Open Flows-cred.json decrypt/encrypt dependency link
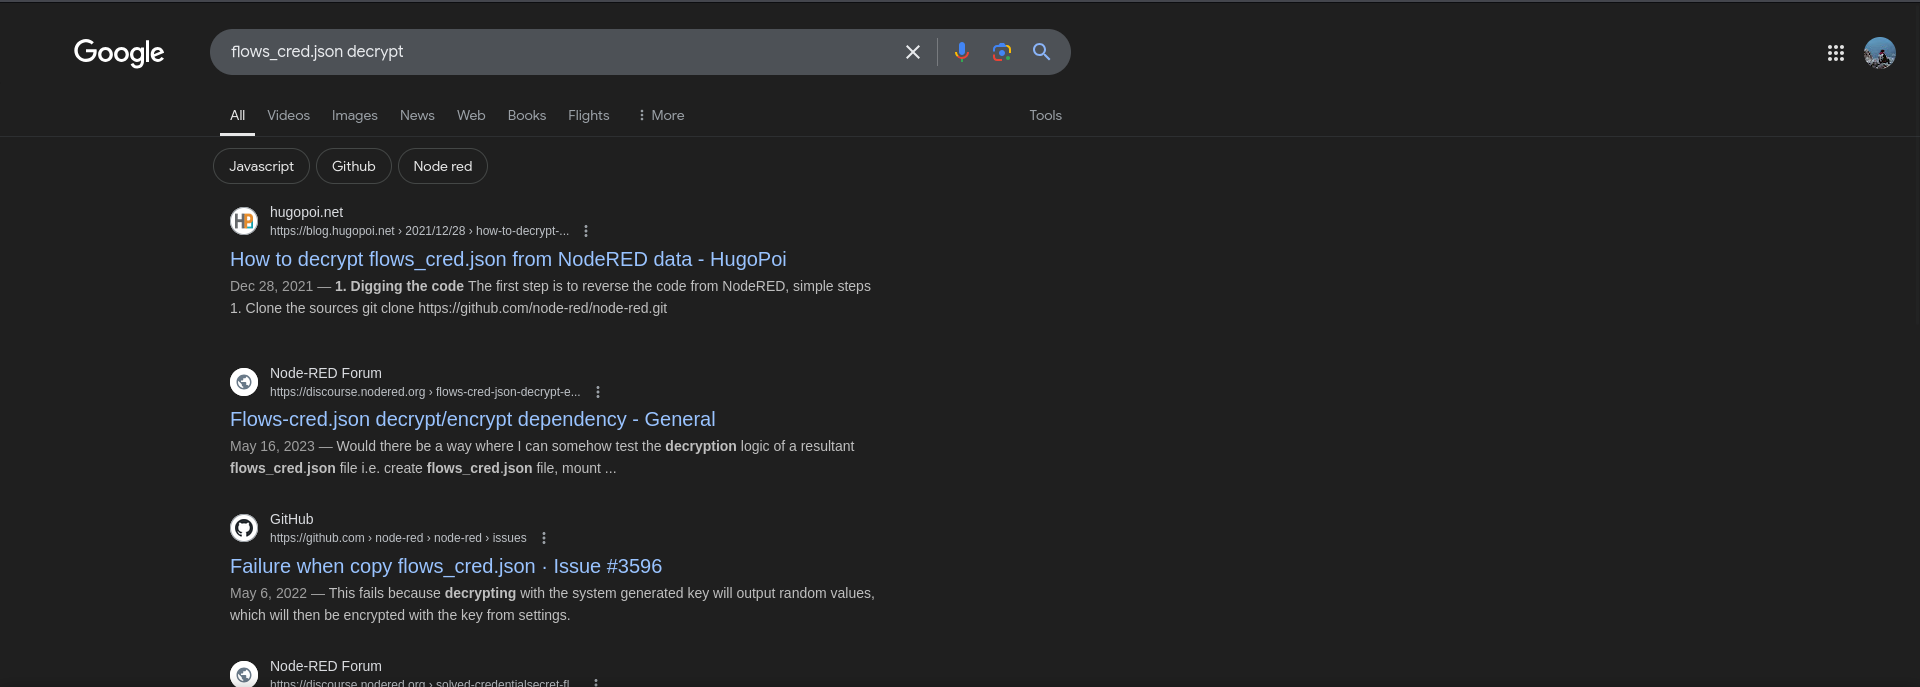 pyautogui.click(x=472, y=419)
